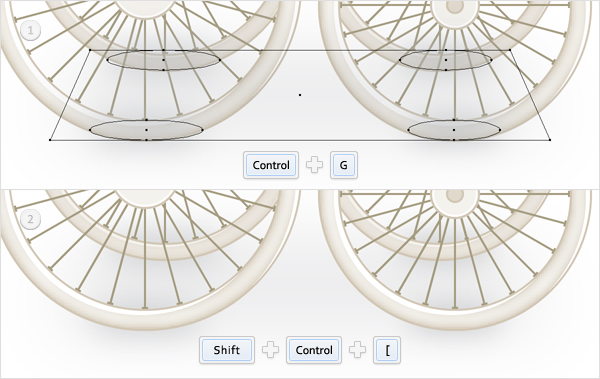Click the center point of the selected trapezoid

300,95
